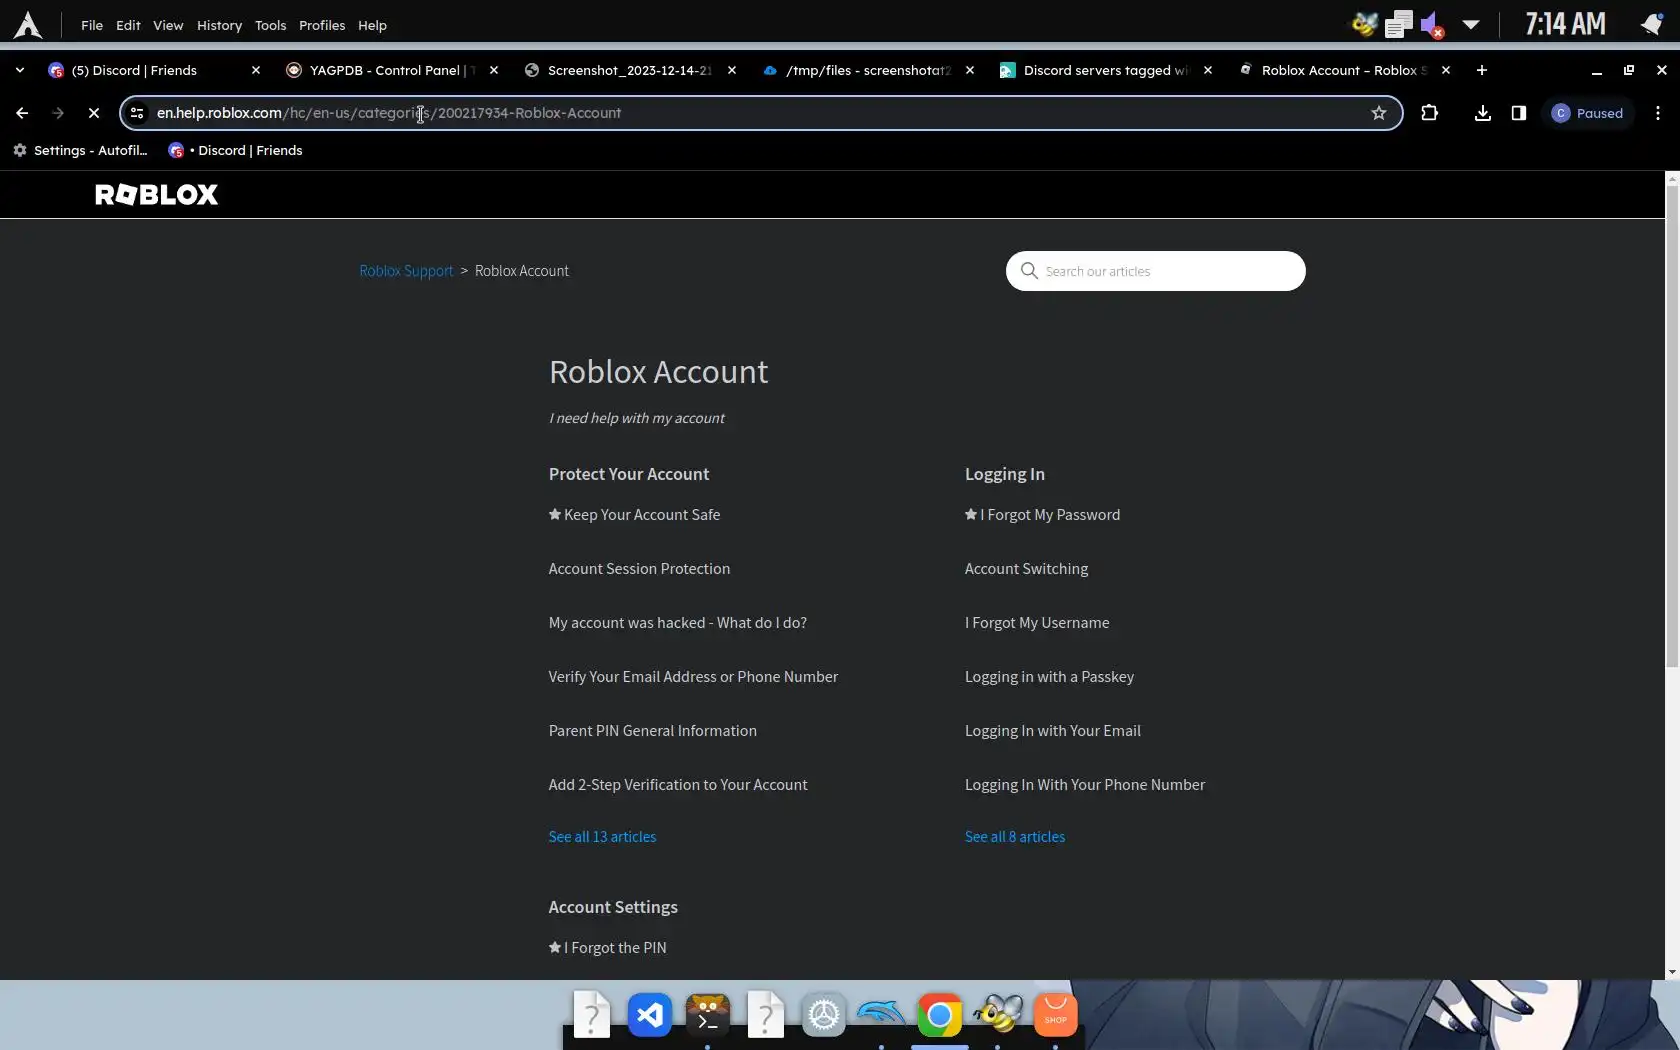Open the Profiles menu
This screenshot has height=1050, width=1680.
(x=322, y=25)
